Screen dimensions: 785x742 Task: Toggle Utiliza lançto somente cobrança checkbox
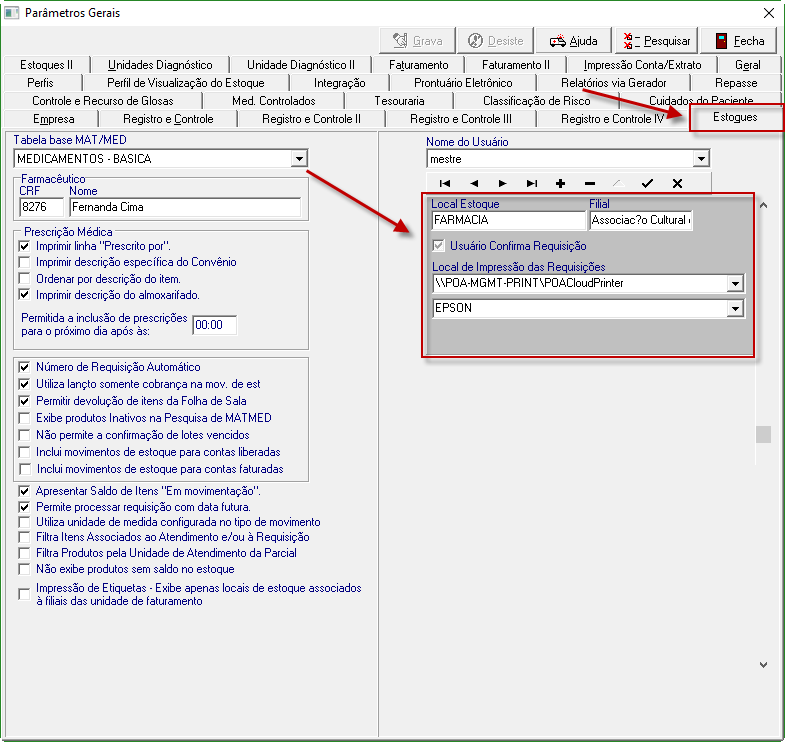pyautogui.click(x=24, y=384)
